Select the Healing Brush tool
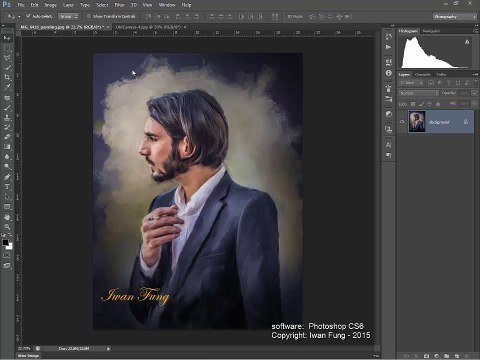 [x=7, y=98]
